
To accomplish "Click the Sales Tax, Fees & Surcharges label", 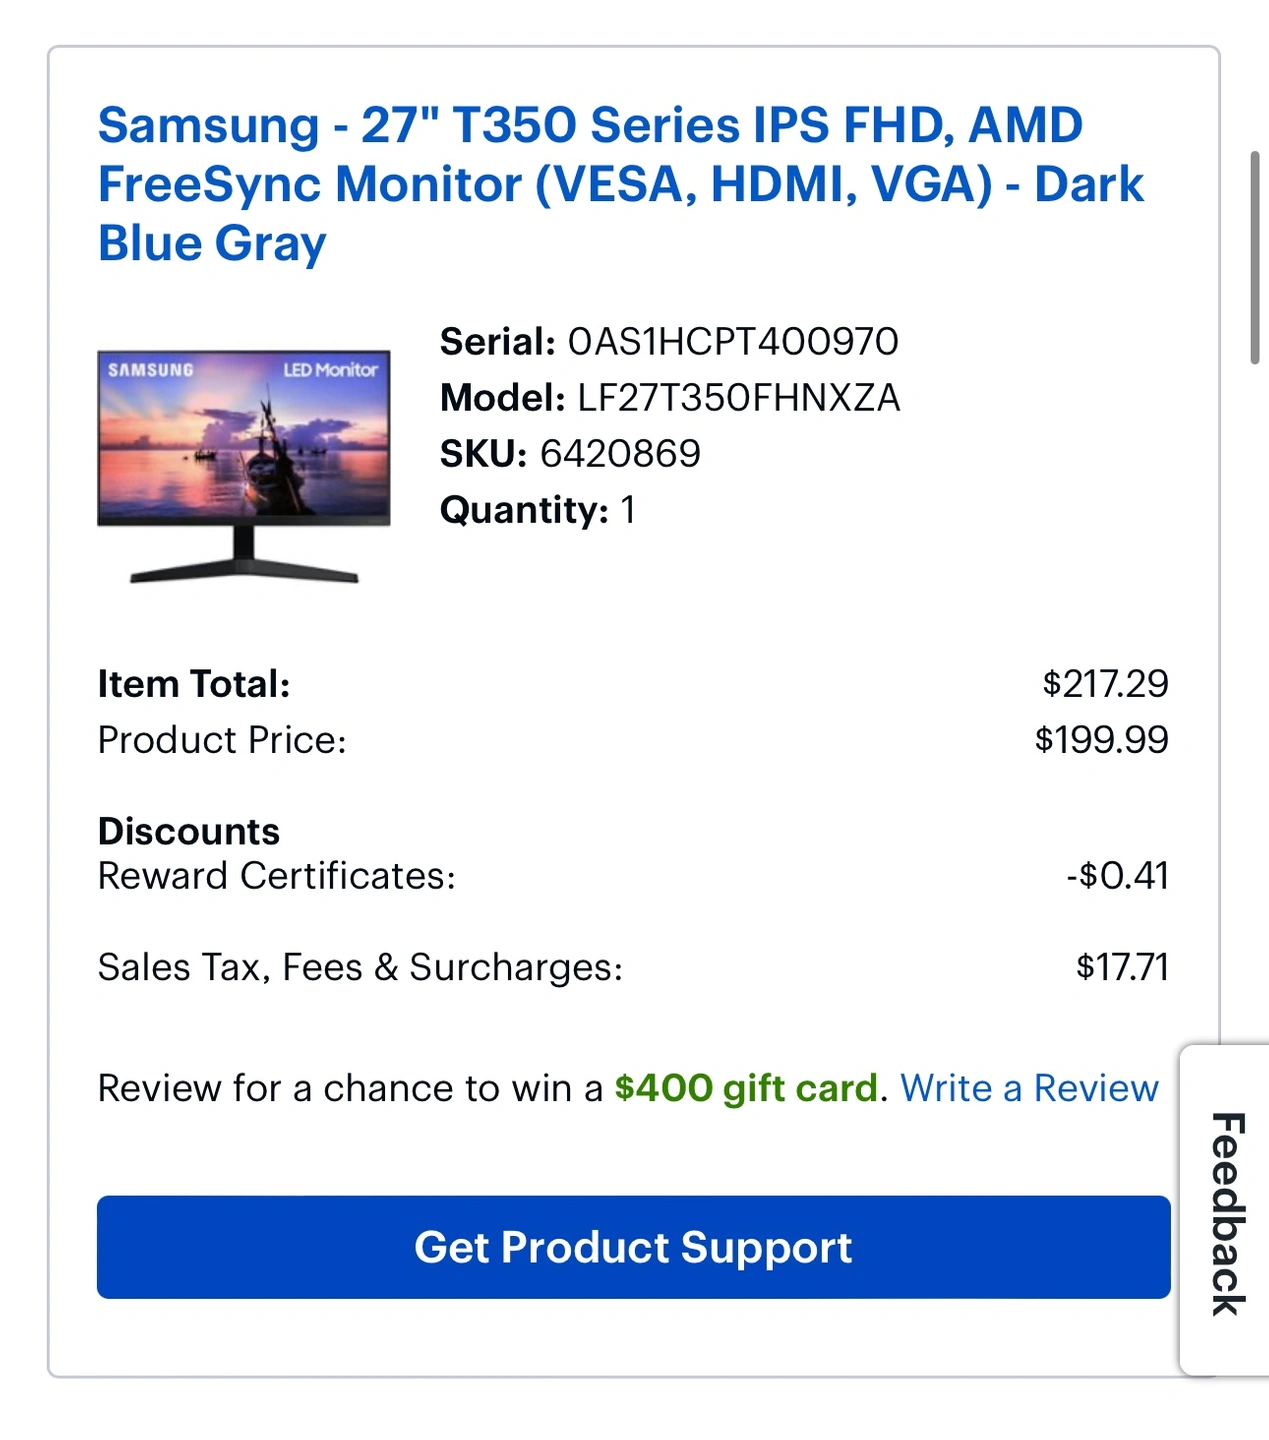I will tap(360, 967).
